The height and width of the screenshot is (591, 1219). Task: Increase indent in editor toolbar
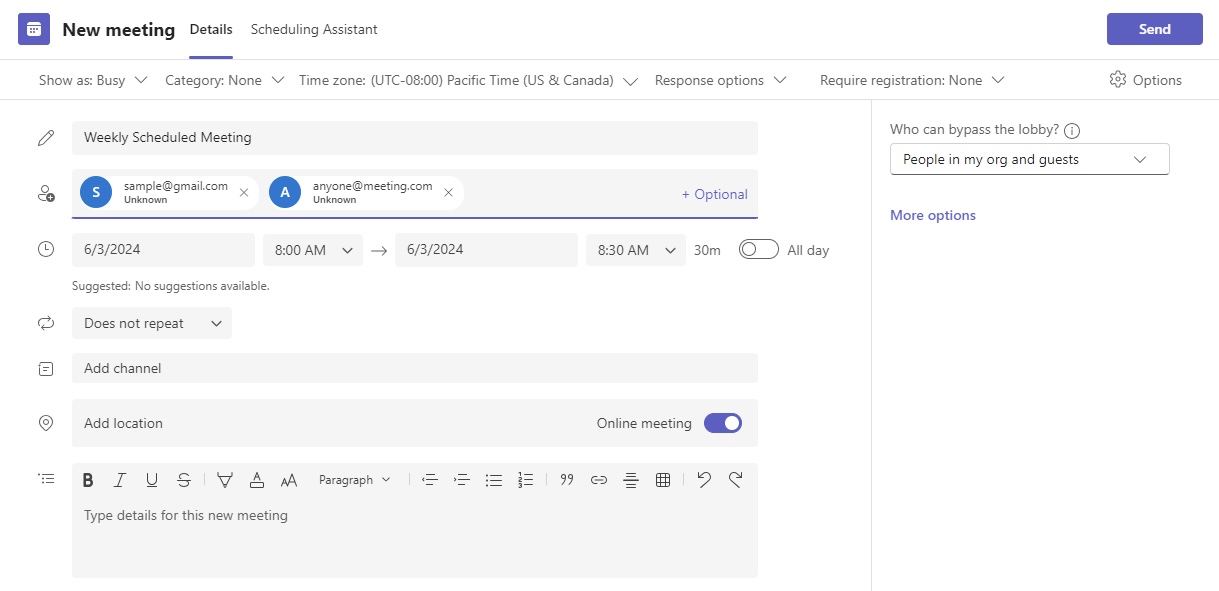[462, 480]
